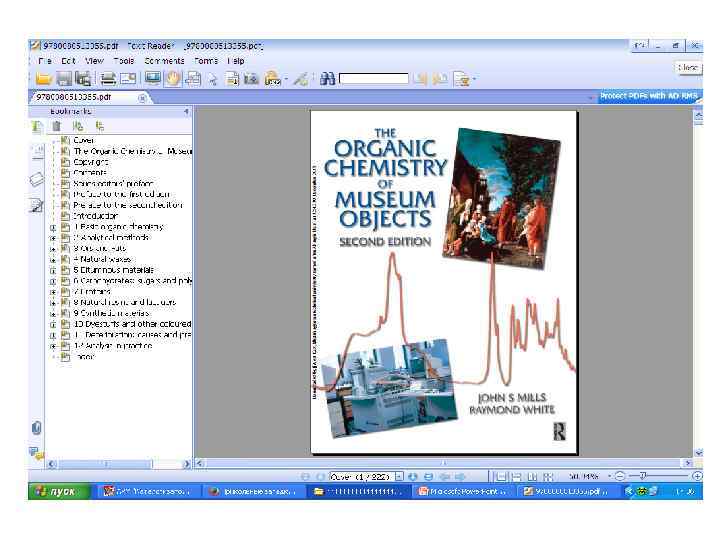Click the Save As icon beside floppy
Image resolution: width=720 pixels, height=540 pixels.
(83, 79)
